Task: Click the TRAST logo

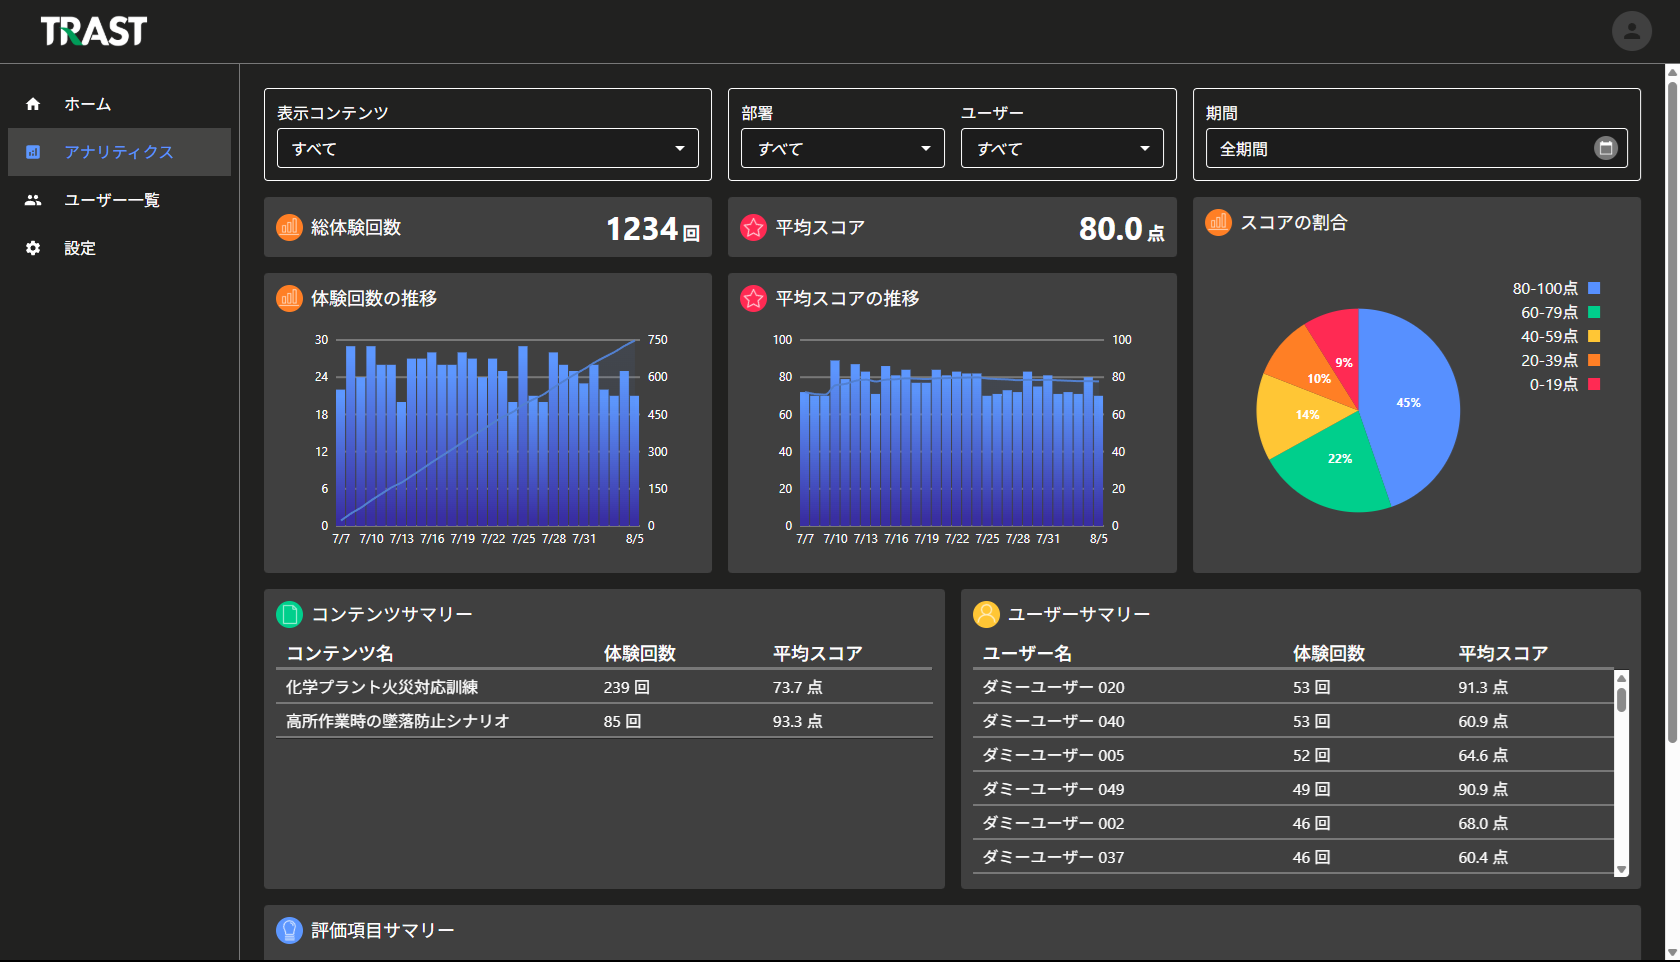Action: coord(94,32)
